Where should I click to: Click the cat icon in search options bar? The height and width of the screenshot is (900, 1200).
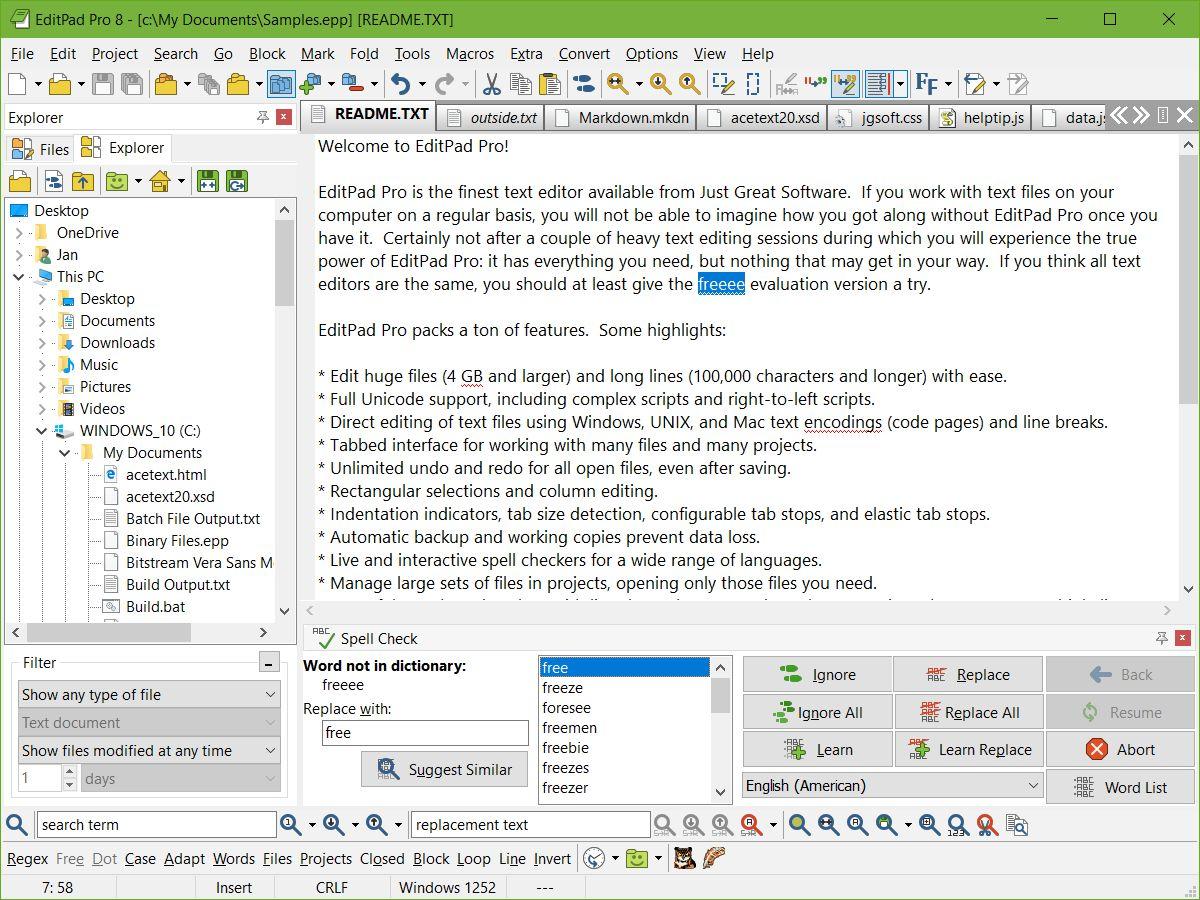pos(684,858)
